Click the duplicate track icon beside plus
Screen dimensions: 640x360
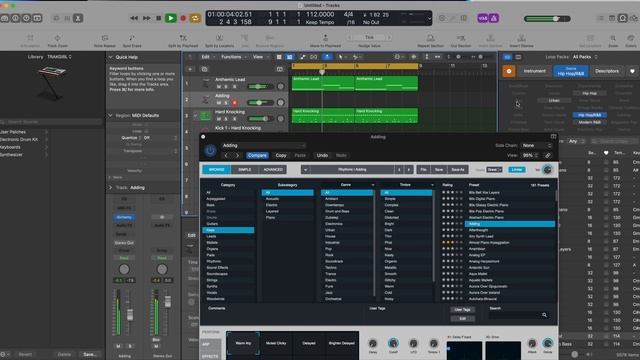click(x=204, y=69)
